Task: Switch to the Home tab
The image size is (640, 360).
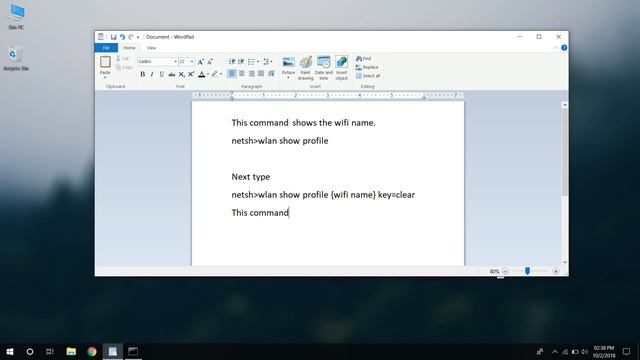Action: [129, 48]
